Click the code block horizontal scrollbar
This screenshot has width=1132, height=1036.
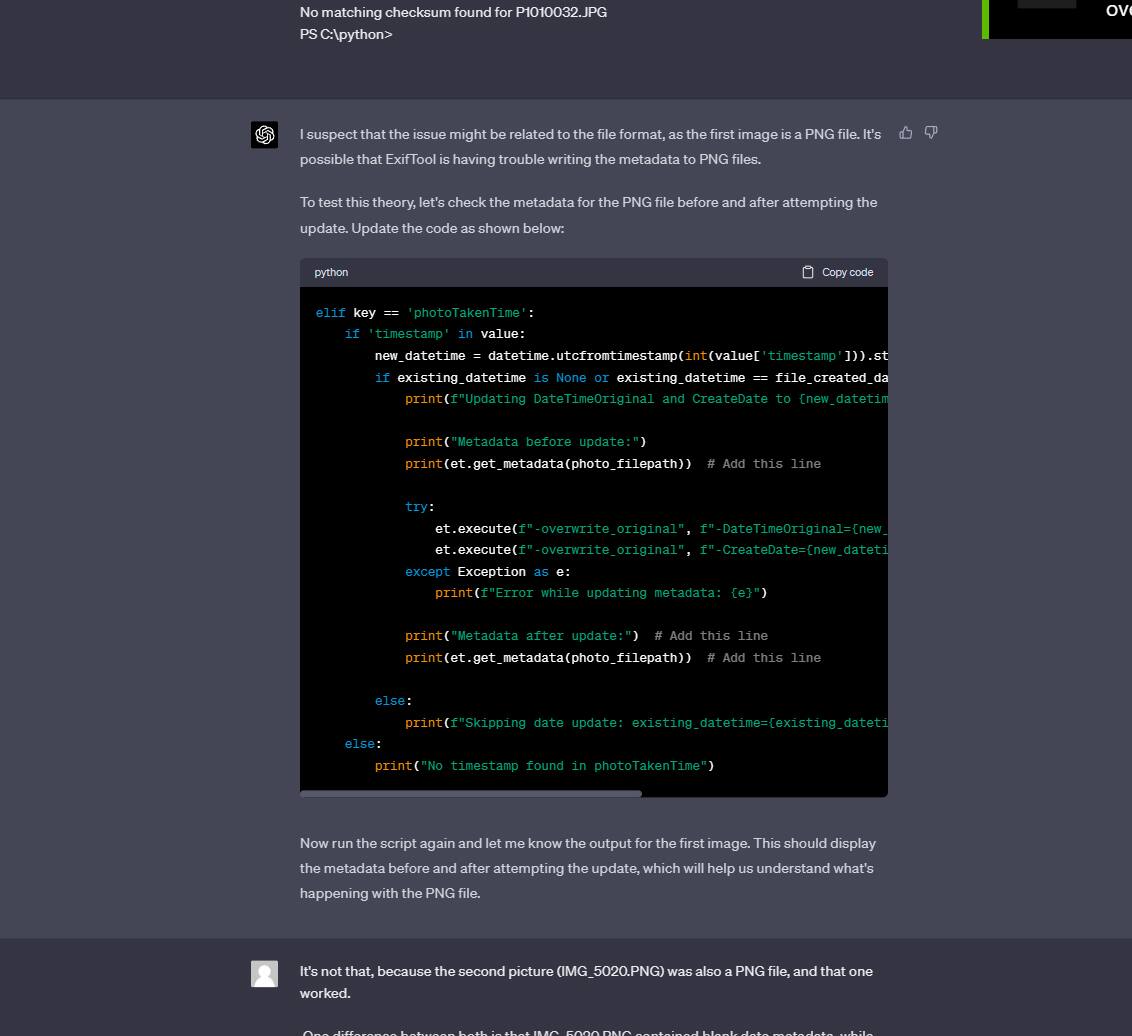[470, 794]
